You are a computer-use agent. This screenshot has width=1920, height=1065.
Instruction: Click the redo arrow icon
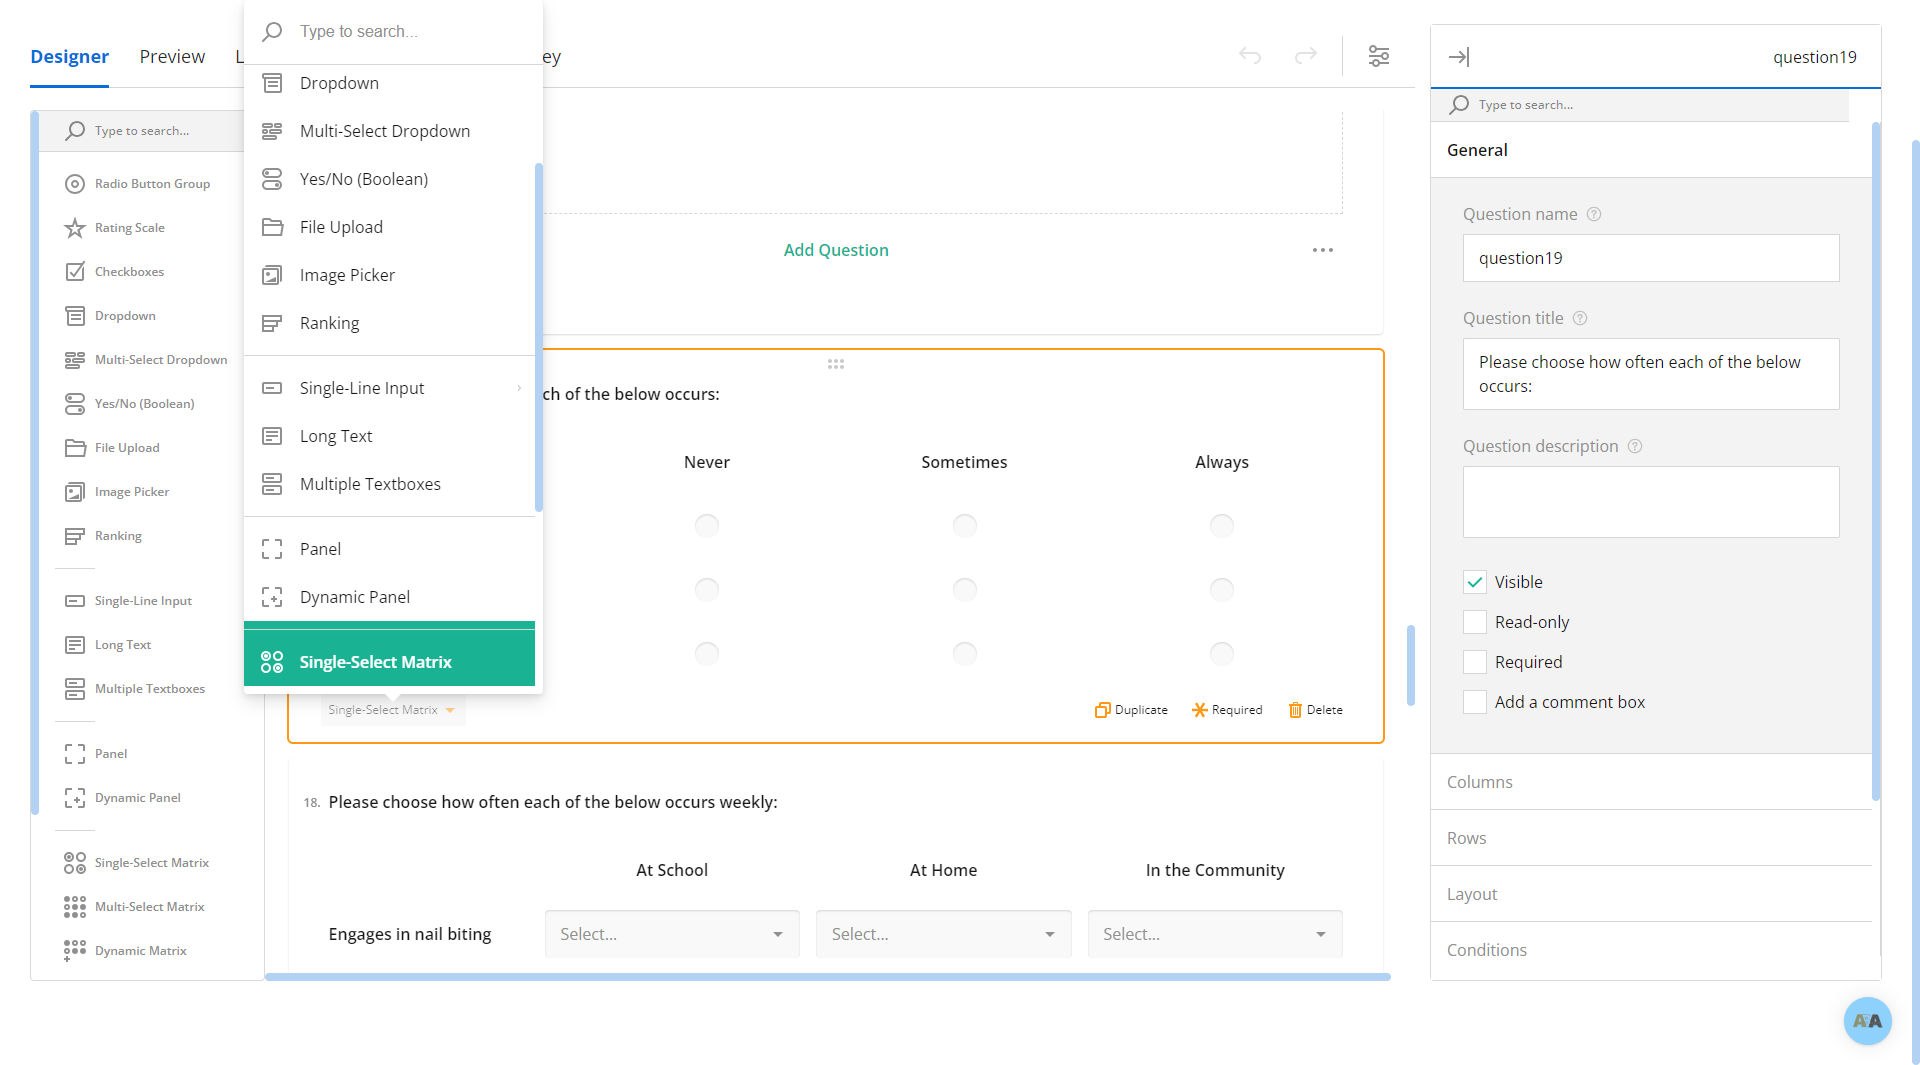pos(1306,56)
